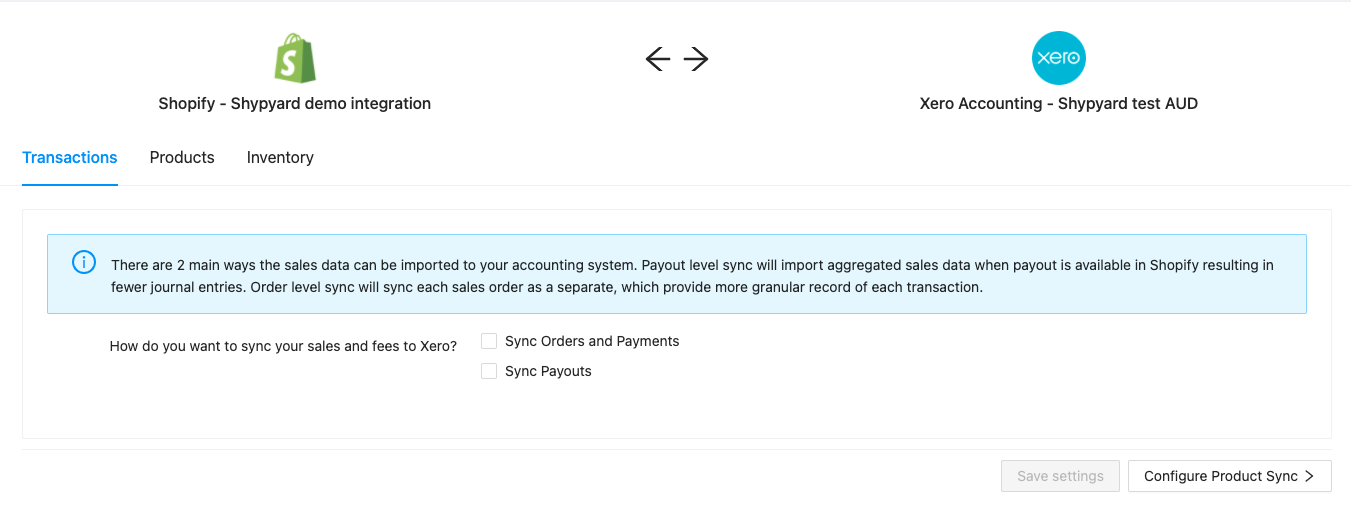Click the chevron on Configure Product Sync
The image size is (1351, 509).
[x=1309, y=477]
